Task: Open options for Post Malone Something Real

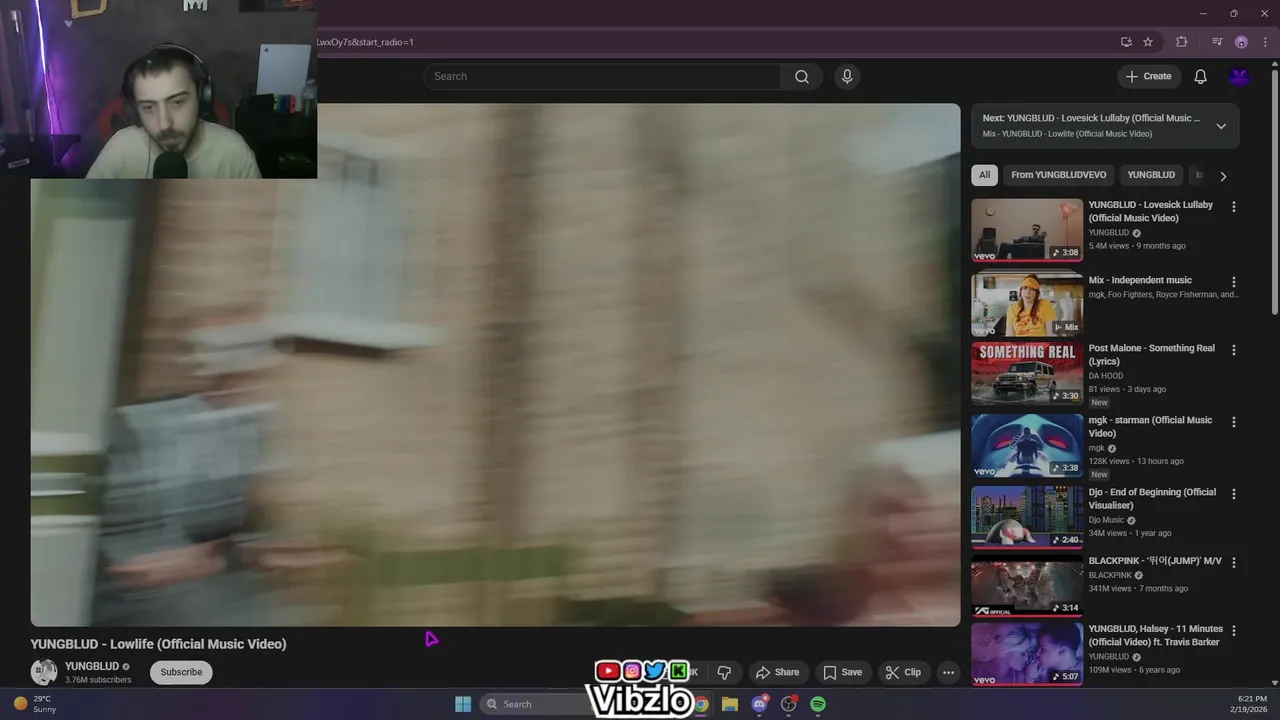Action: pyautogui.click(x=1233, y=350)
